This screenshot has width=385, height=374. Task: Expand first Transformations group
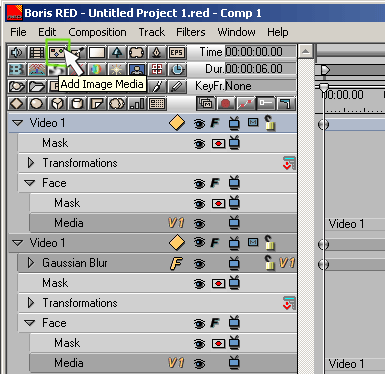click(31, 163)
